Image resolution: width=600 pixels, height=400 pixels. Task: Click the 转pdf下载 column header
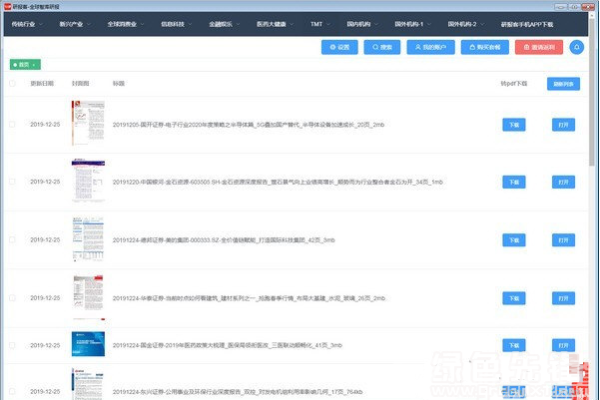[x=514, y=83]
